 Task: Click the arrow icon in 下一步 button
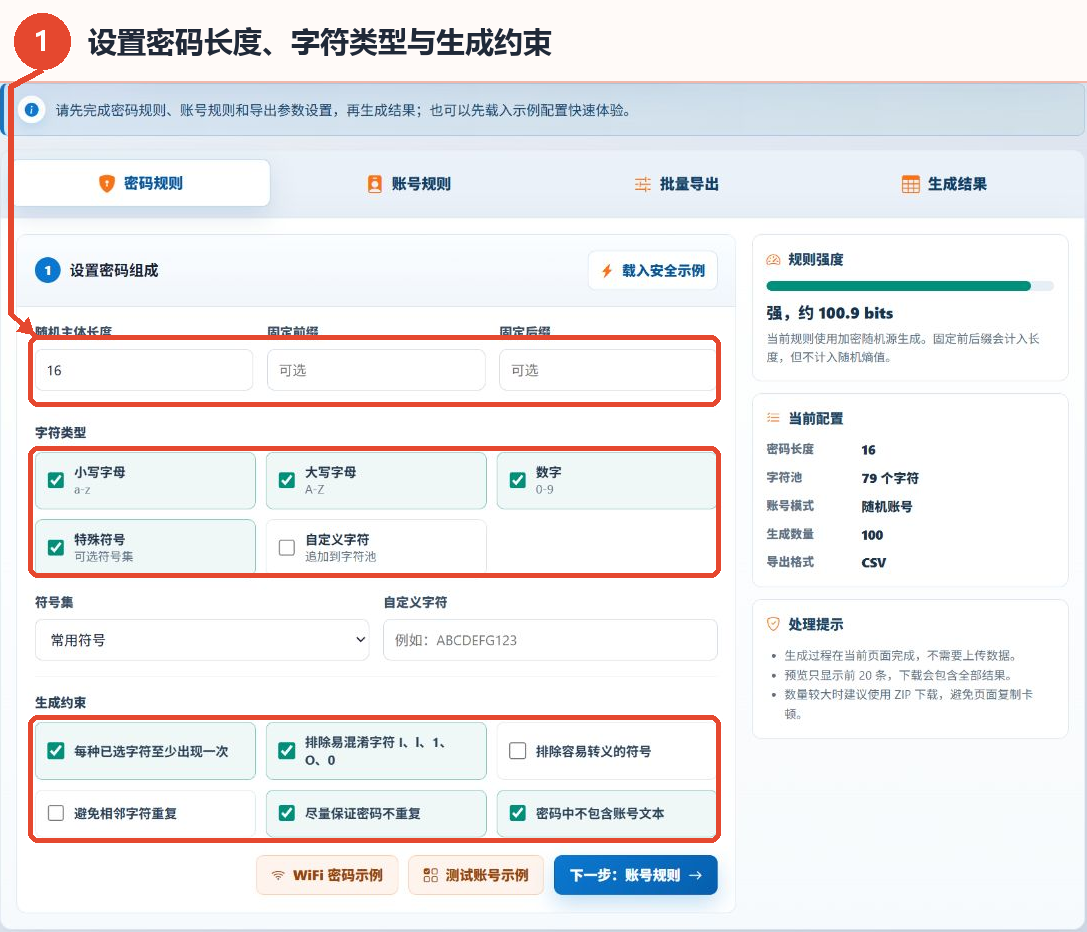point(695,875)
